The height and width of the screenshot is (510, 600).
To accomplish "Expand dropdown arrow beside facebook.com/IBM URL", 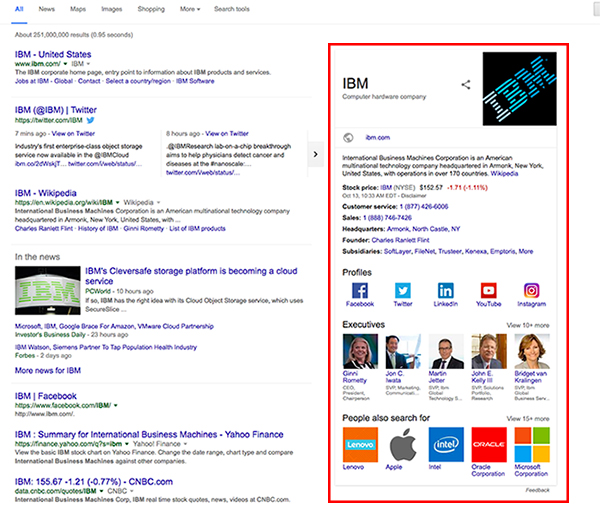I will tap(116, 406).
